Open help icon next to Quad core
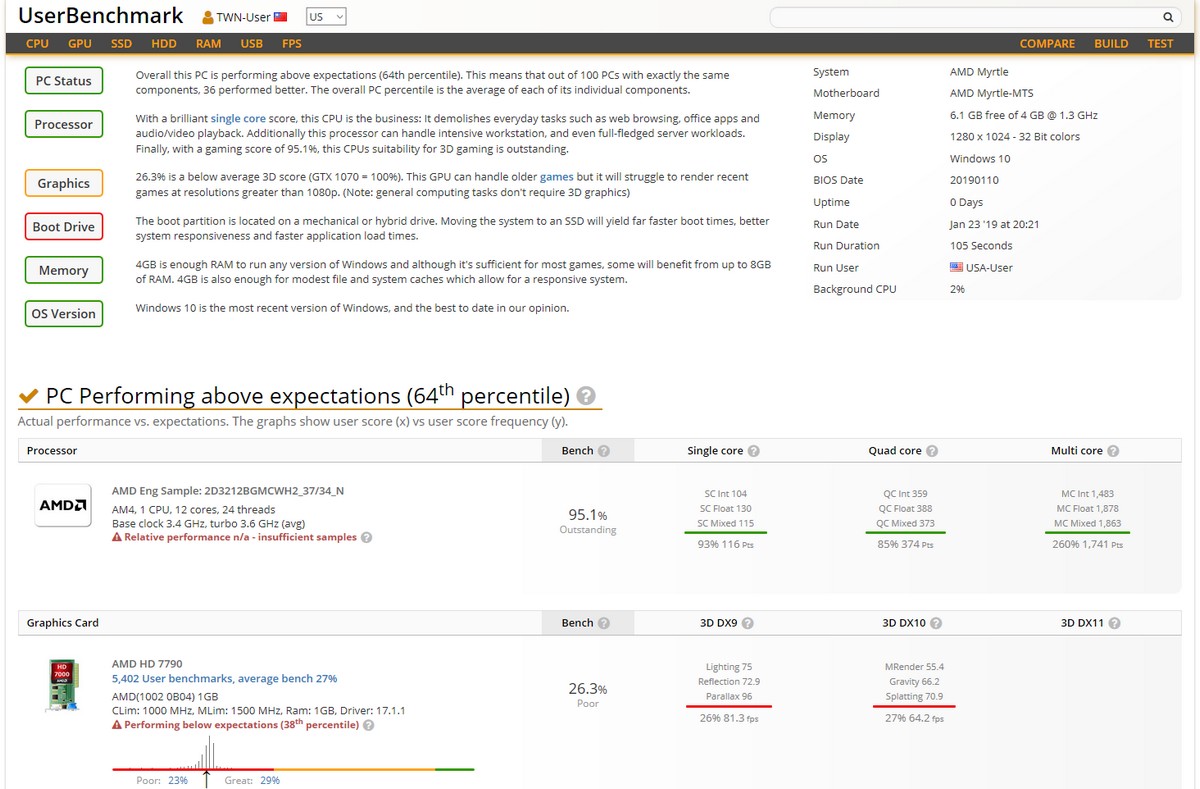 click(932, 451)
